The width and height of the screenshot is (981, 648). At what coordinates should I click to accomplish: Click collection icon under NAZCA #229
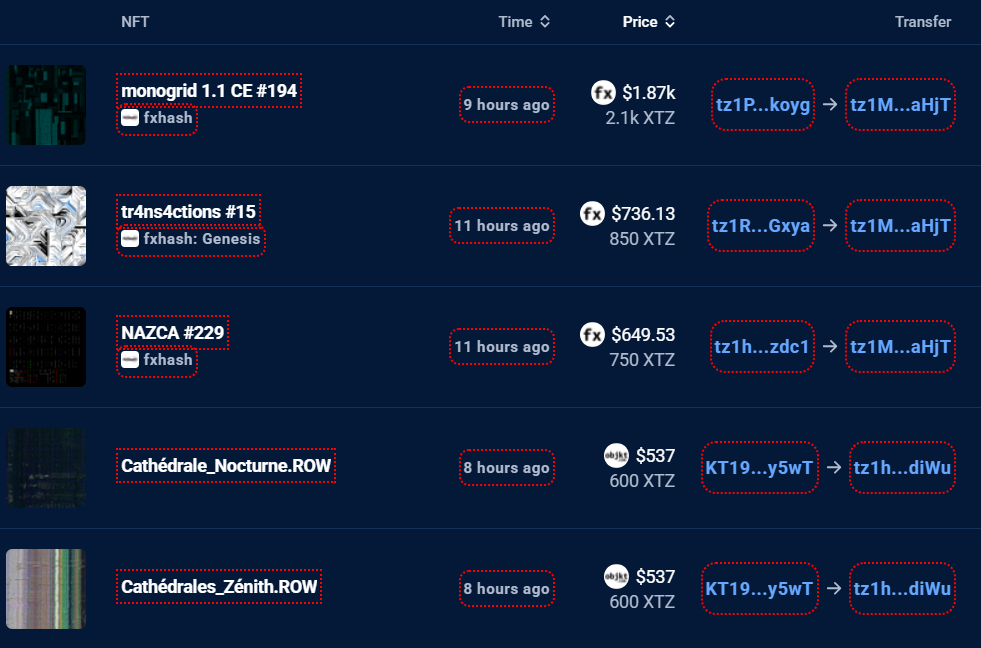click(x=129, y=359)
